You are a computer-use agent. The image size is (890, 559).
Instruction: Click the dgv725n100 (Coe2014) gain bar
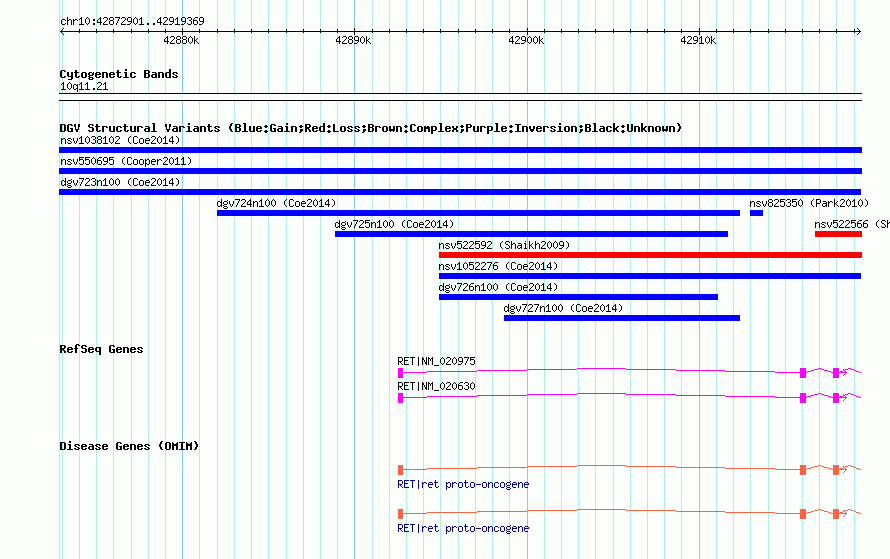click(x=531, y=234)
